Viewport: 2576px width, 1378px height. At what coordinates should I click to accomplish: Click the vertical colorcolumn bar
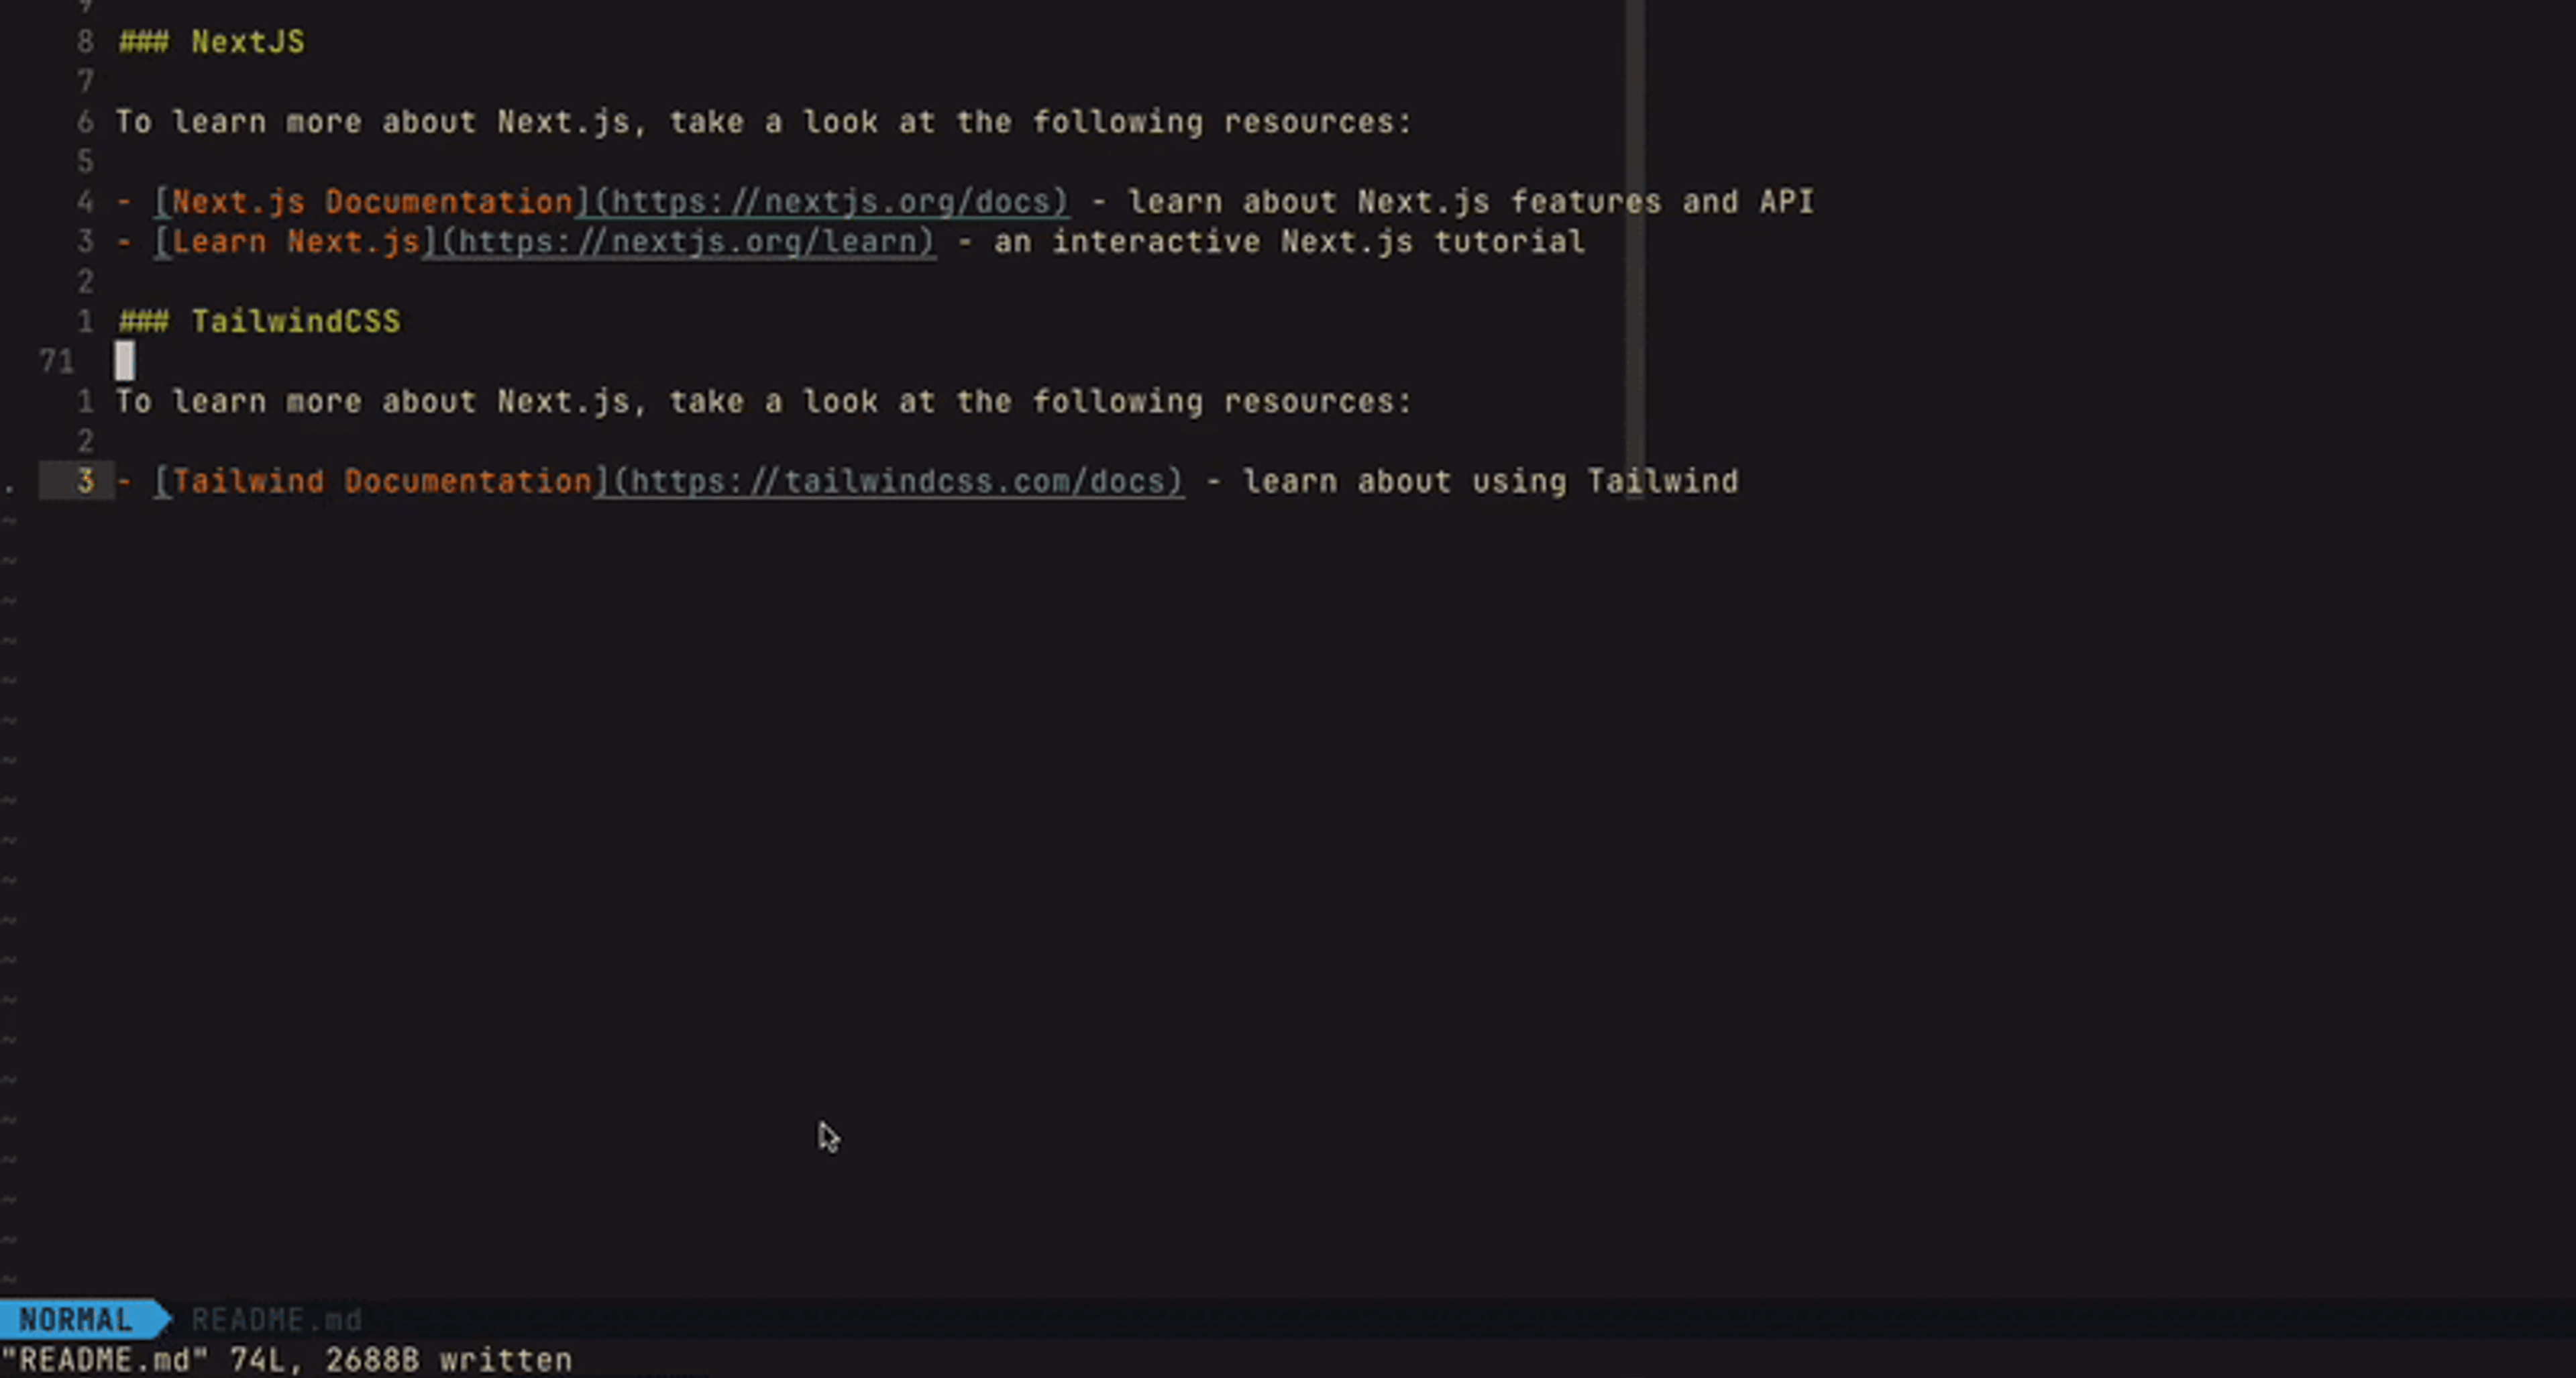(x=1635, y=250)
